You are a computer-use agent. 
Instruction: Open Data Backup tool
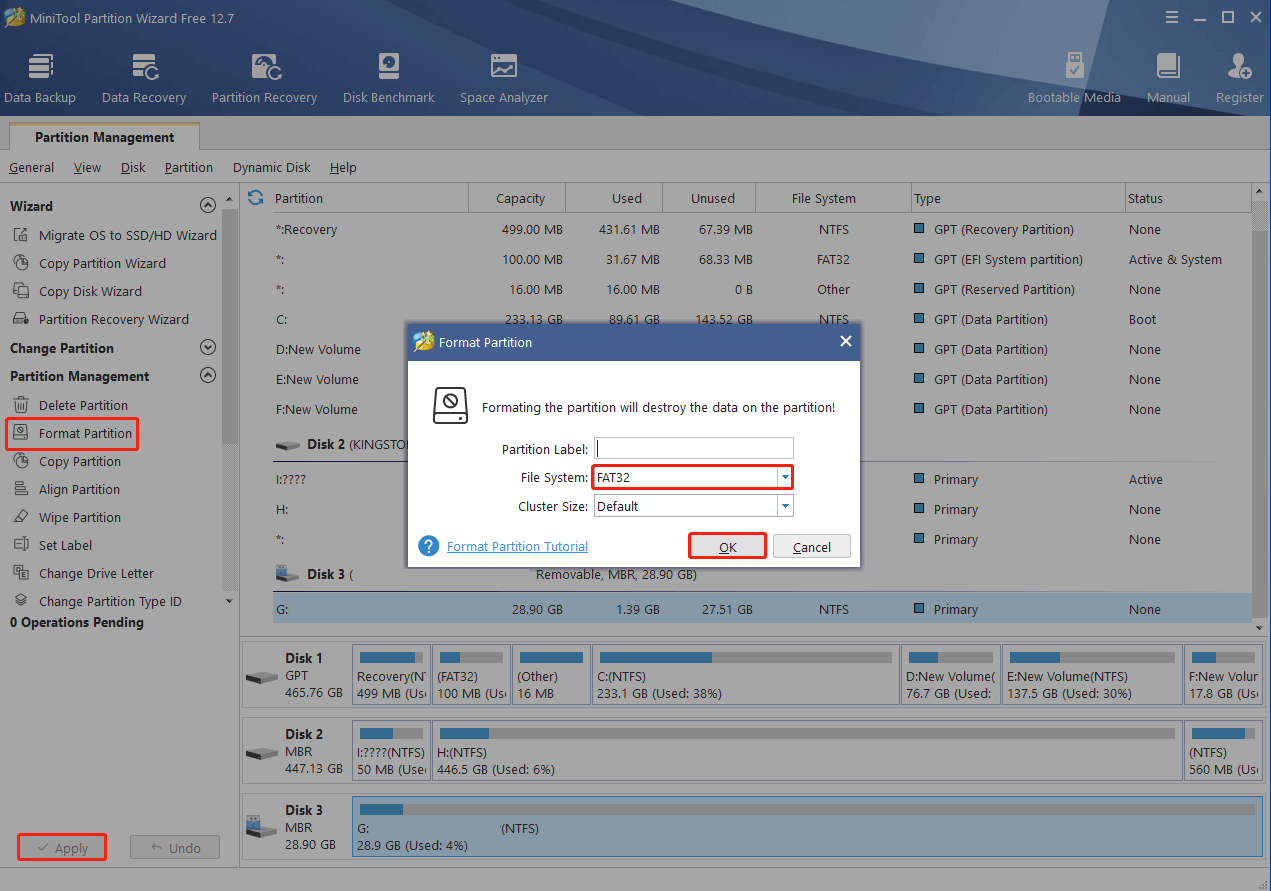coord(40,79)
